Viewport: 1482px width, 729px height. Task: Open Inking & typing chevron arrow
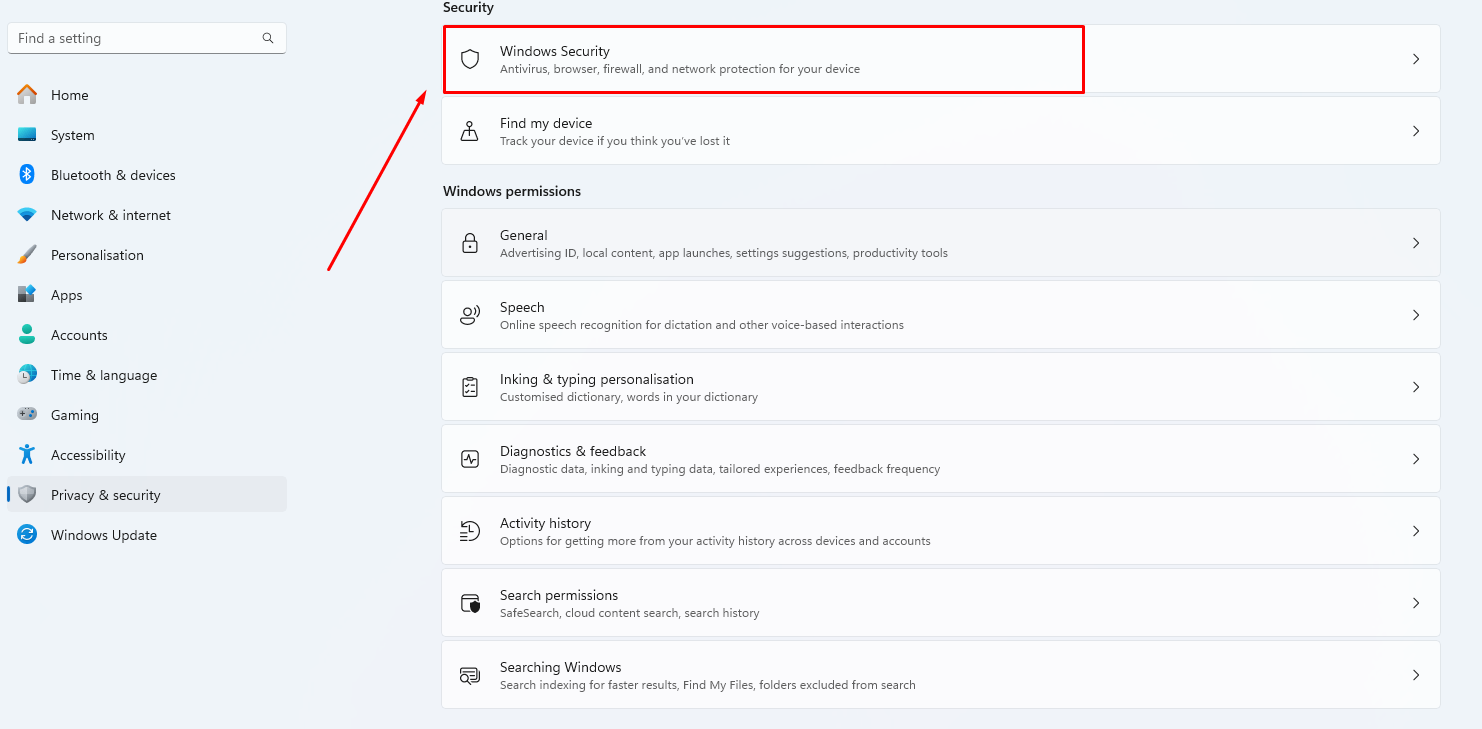point(1416,387)
